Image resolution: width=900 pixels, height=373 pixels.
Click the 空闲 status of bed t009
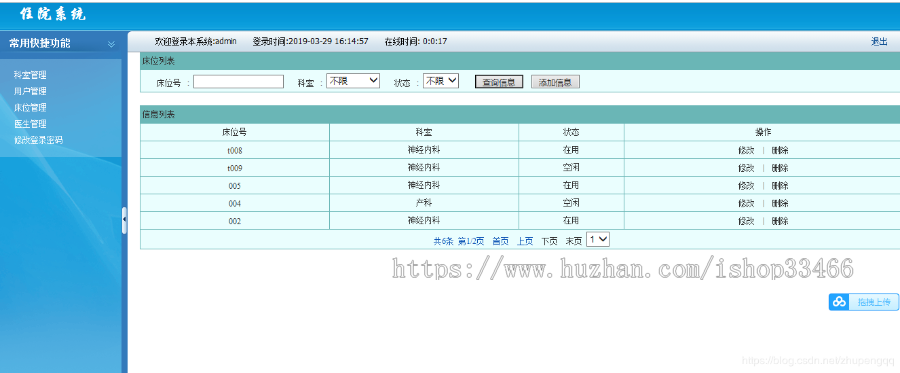571,168
